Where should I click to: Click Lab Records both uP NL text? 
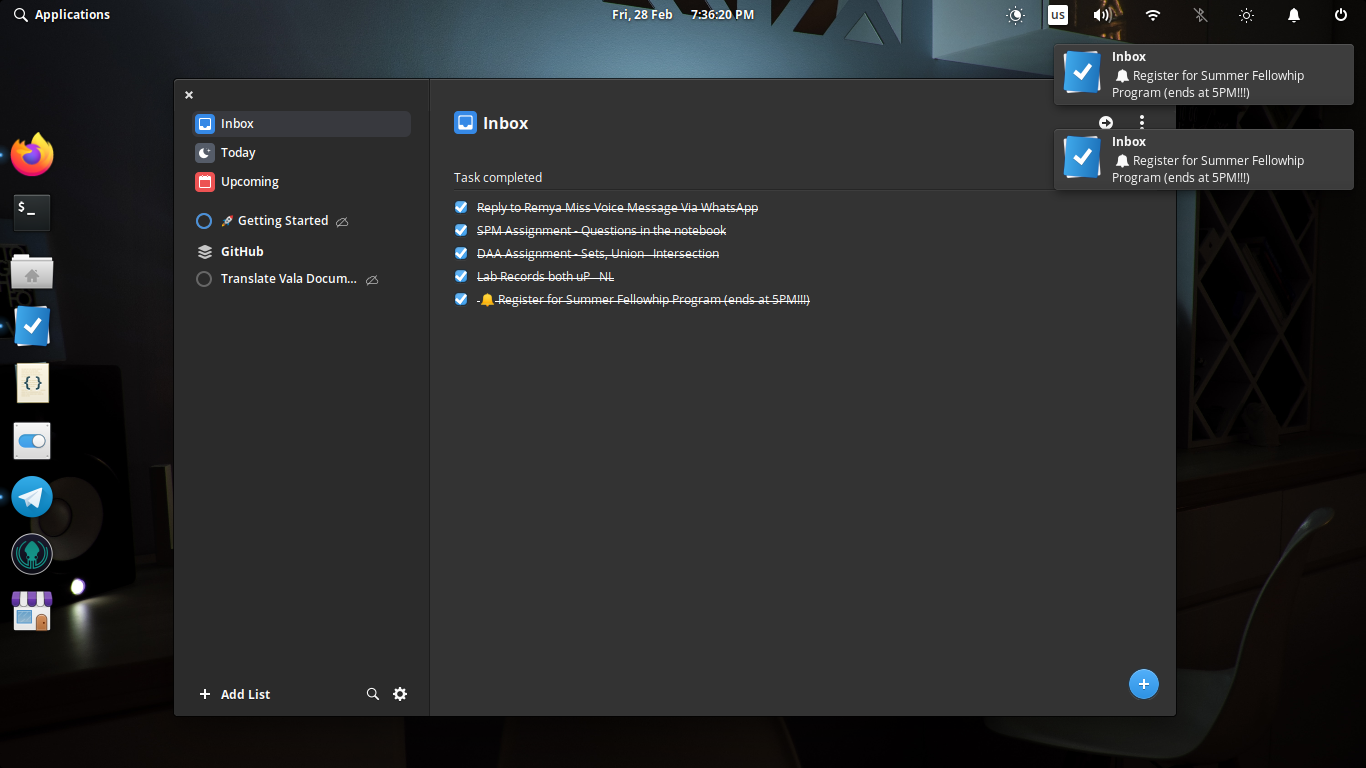(x=545, y=277)
